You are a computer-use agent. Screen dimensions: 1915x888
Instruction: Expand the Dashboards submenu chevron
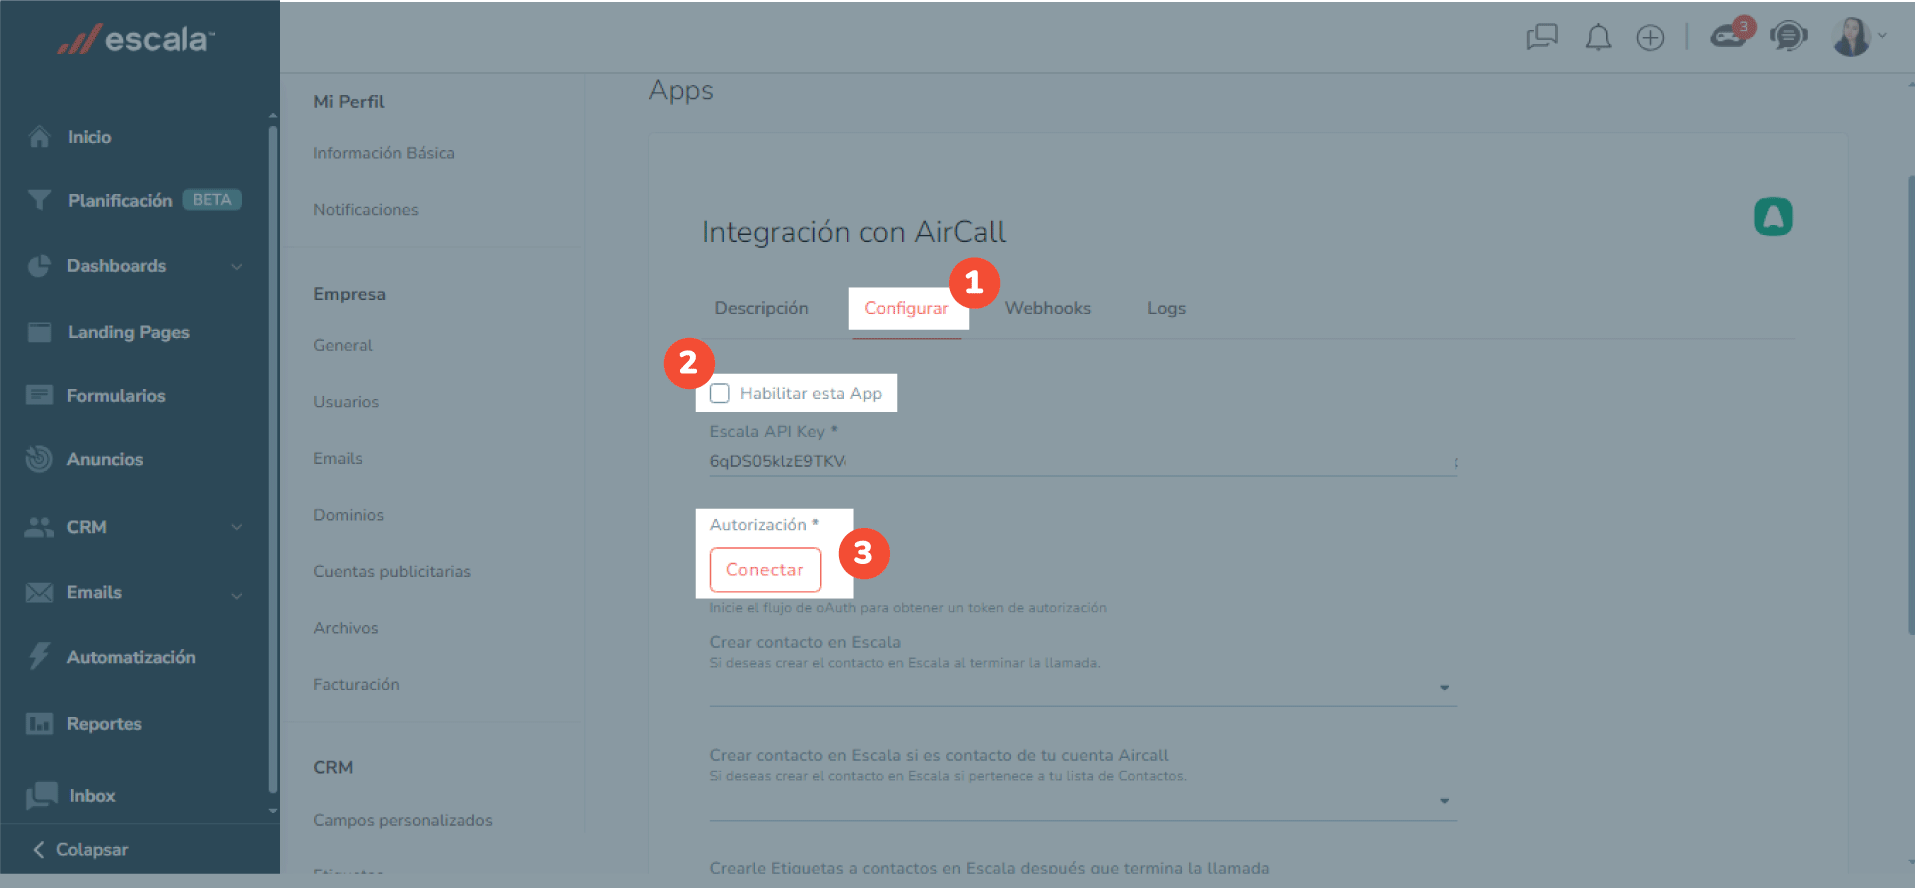[237, 266]
